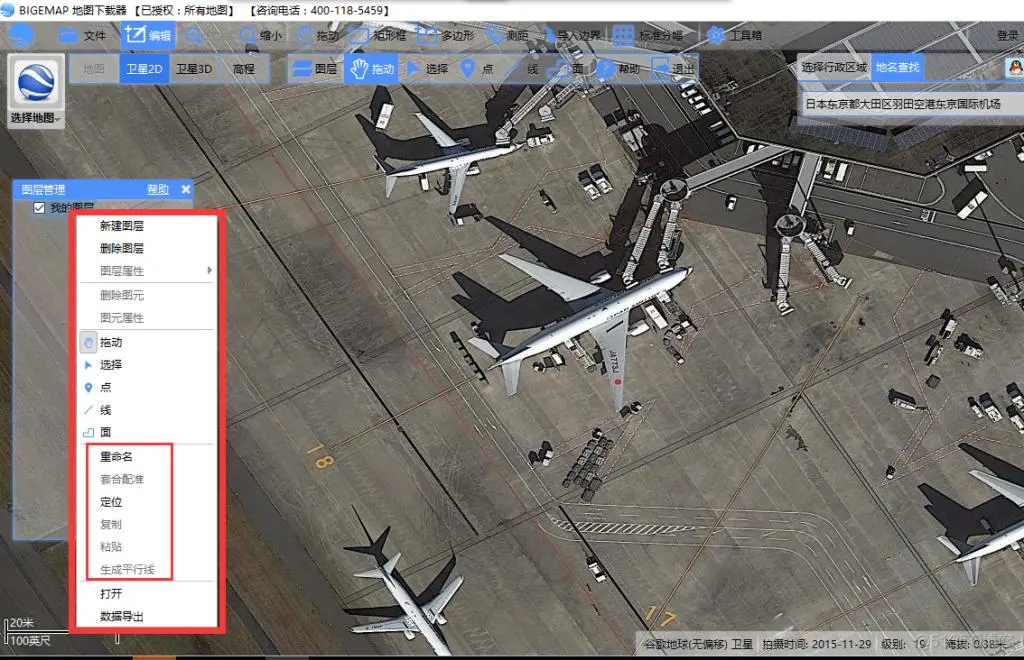Click the edit bar 帮助 help button

coord(618,69)
